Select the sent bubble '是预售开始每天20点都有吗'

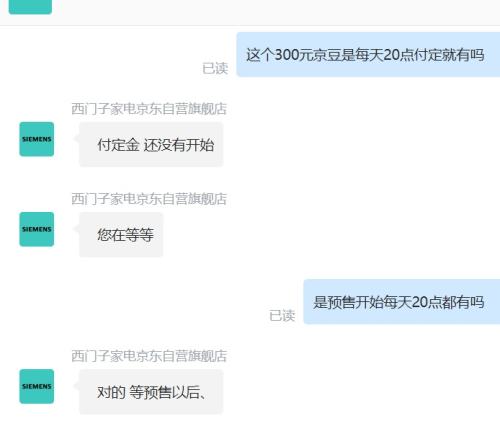pyautogui.click(x=402, y=302)
